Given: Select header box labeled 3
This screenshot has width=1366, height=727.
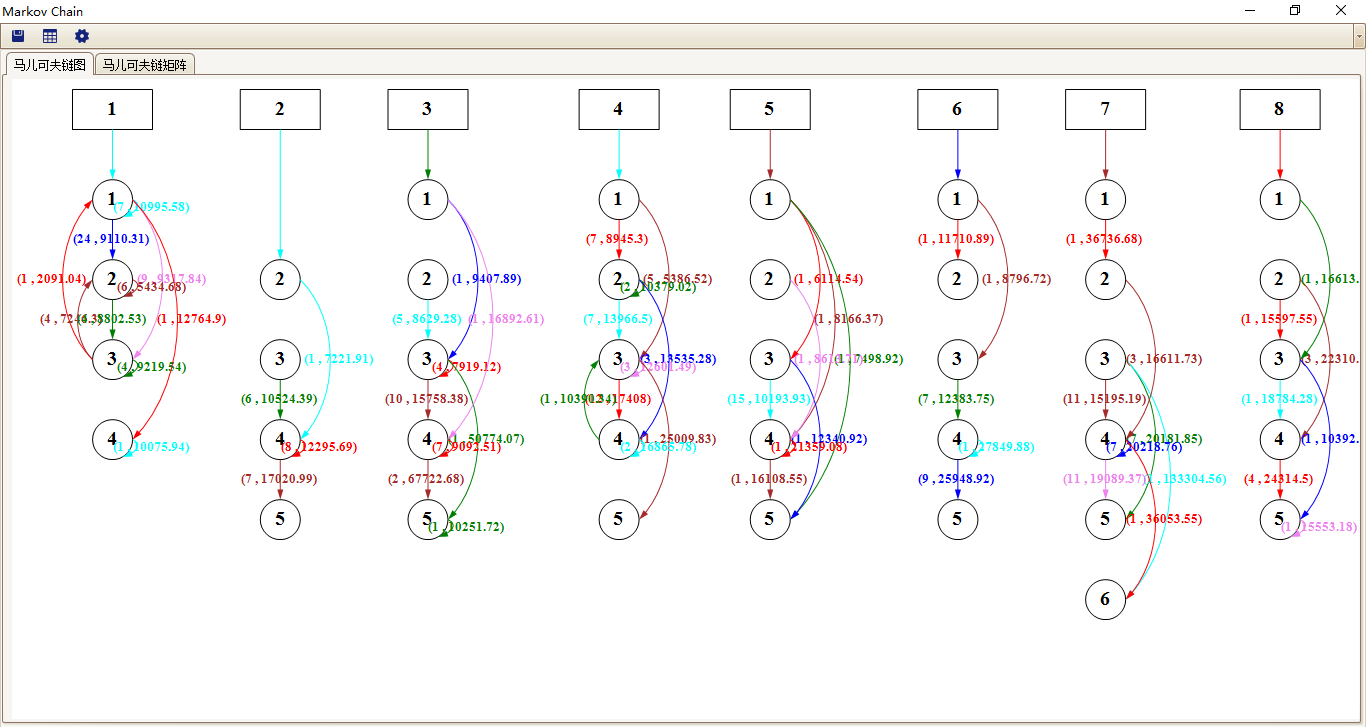Looking at the screenshot, I should pyautogui.click(x=428, y=109).
